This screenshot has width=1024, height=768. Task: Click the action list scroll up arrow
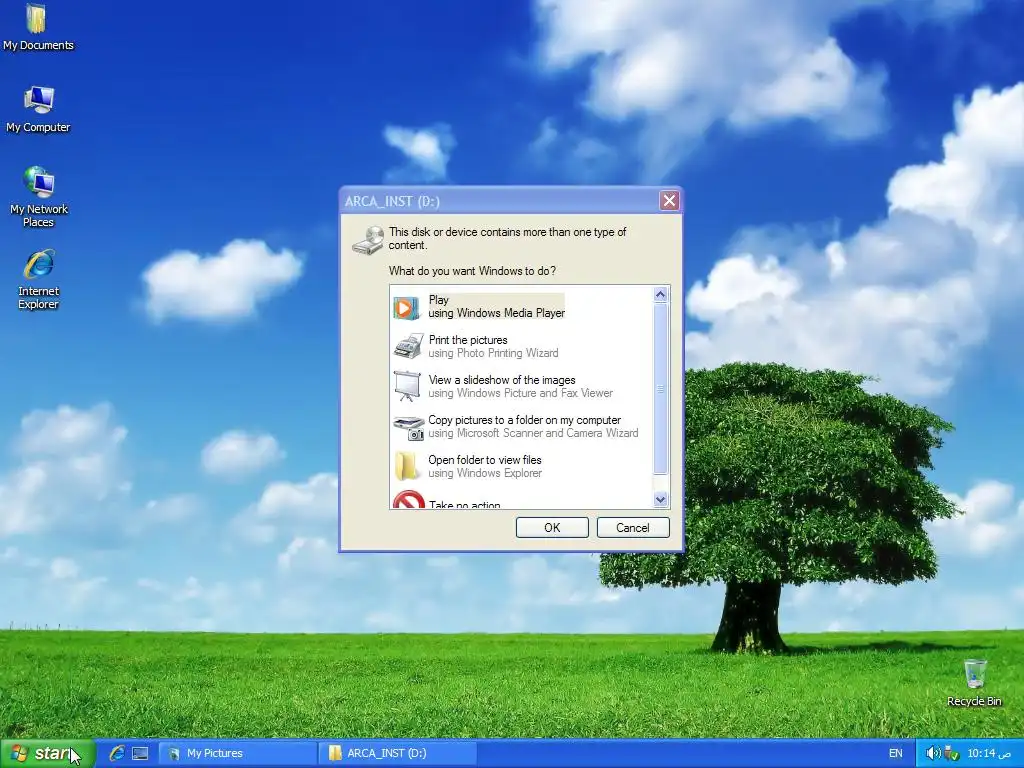point(660,295)
